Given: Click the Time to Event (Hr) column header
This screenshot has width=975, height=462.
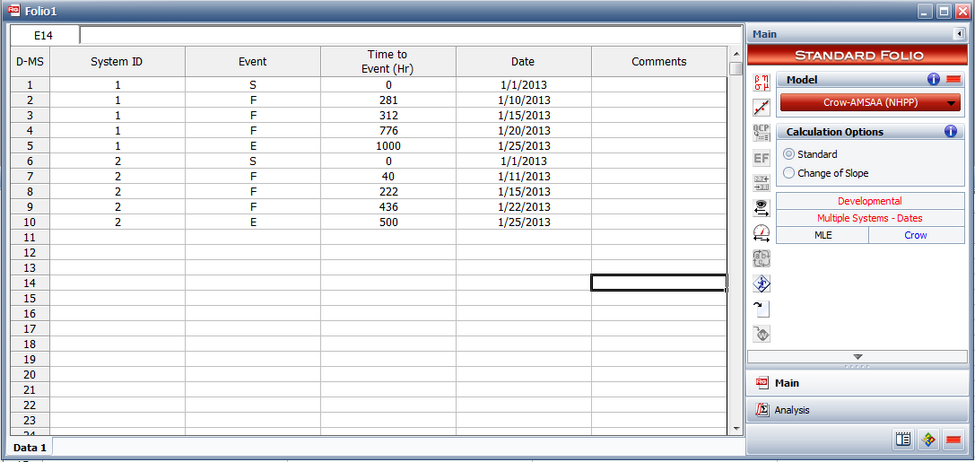Looking at the screenshot, I should pos(388,62).
